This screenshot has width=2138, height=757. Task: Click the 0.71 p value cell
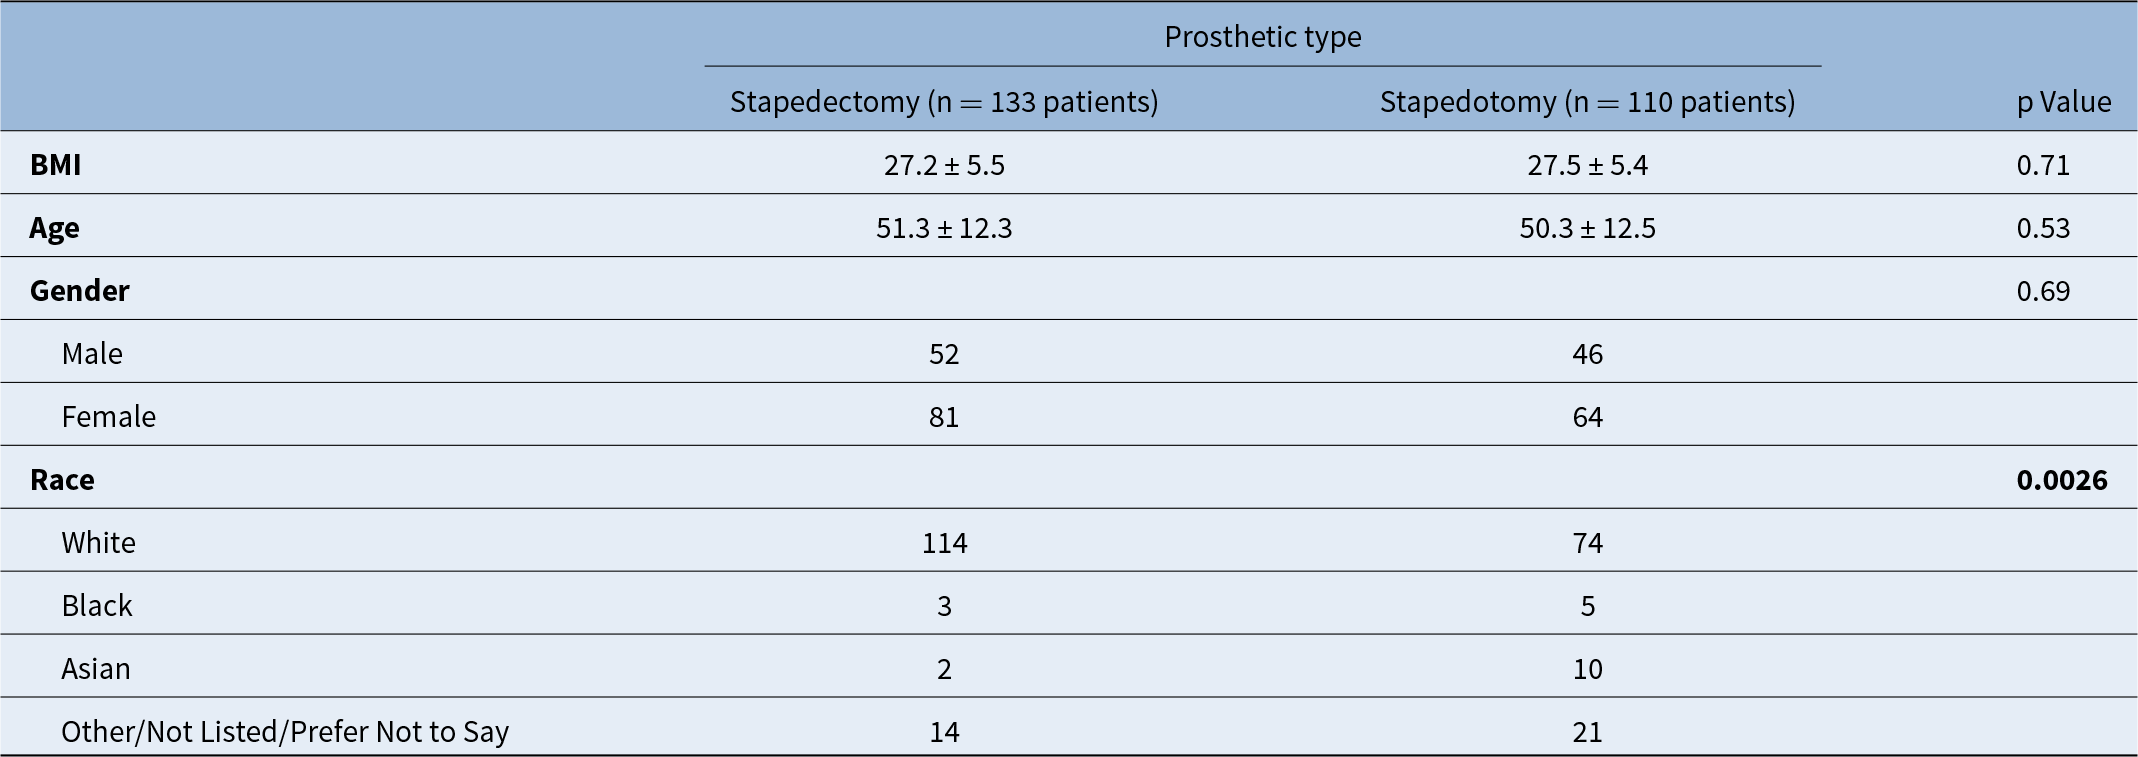[2043, 165]
